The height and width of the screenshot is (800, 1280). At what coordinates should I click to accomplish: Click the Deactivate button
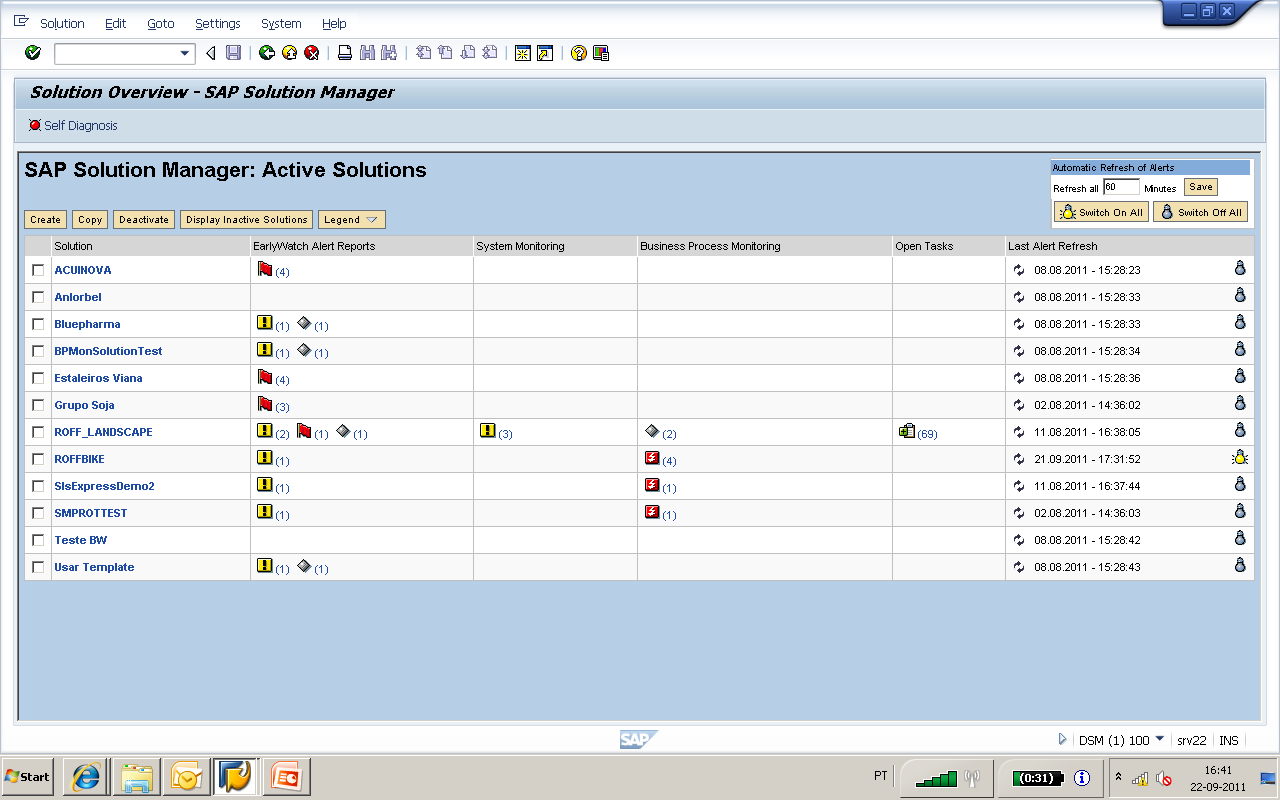(x=144, y=219)
